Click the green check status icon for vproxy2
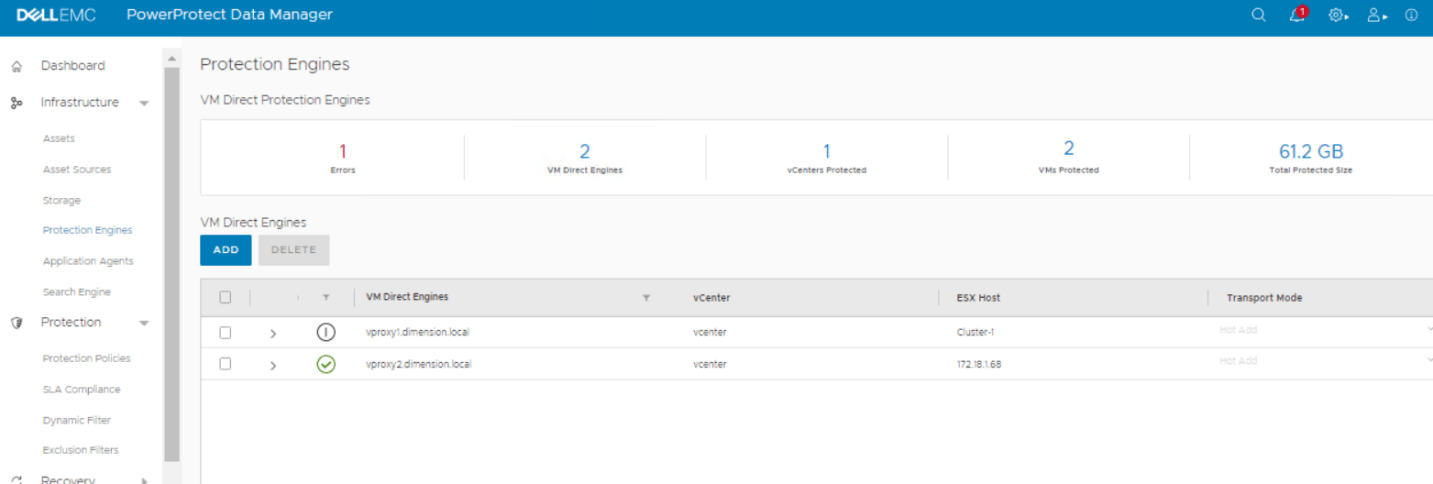The width and height of the screenshot is (1433, 484). [326, 364]
